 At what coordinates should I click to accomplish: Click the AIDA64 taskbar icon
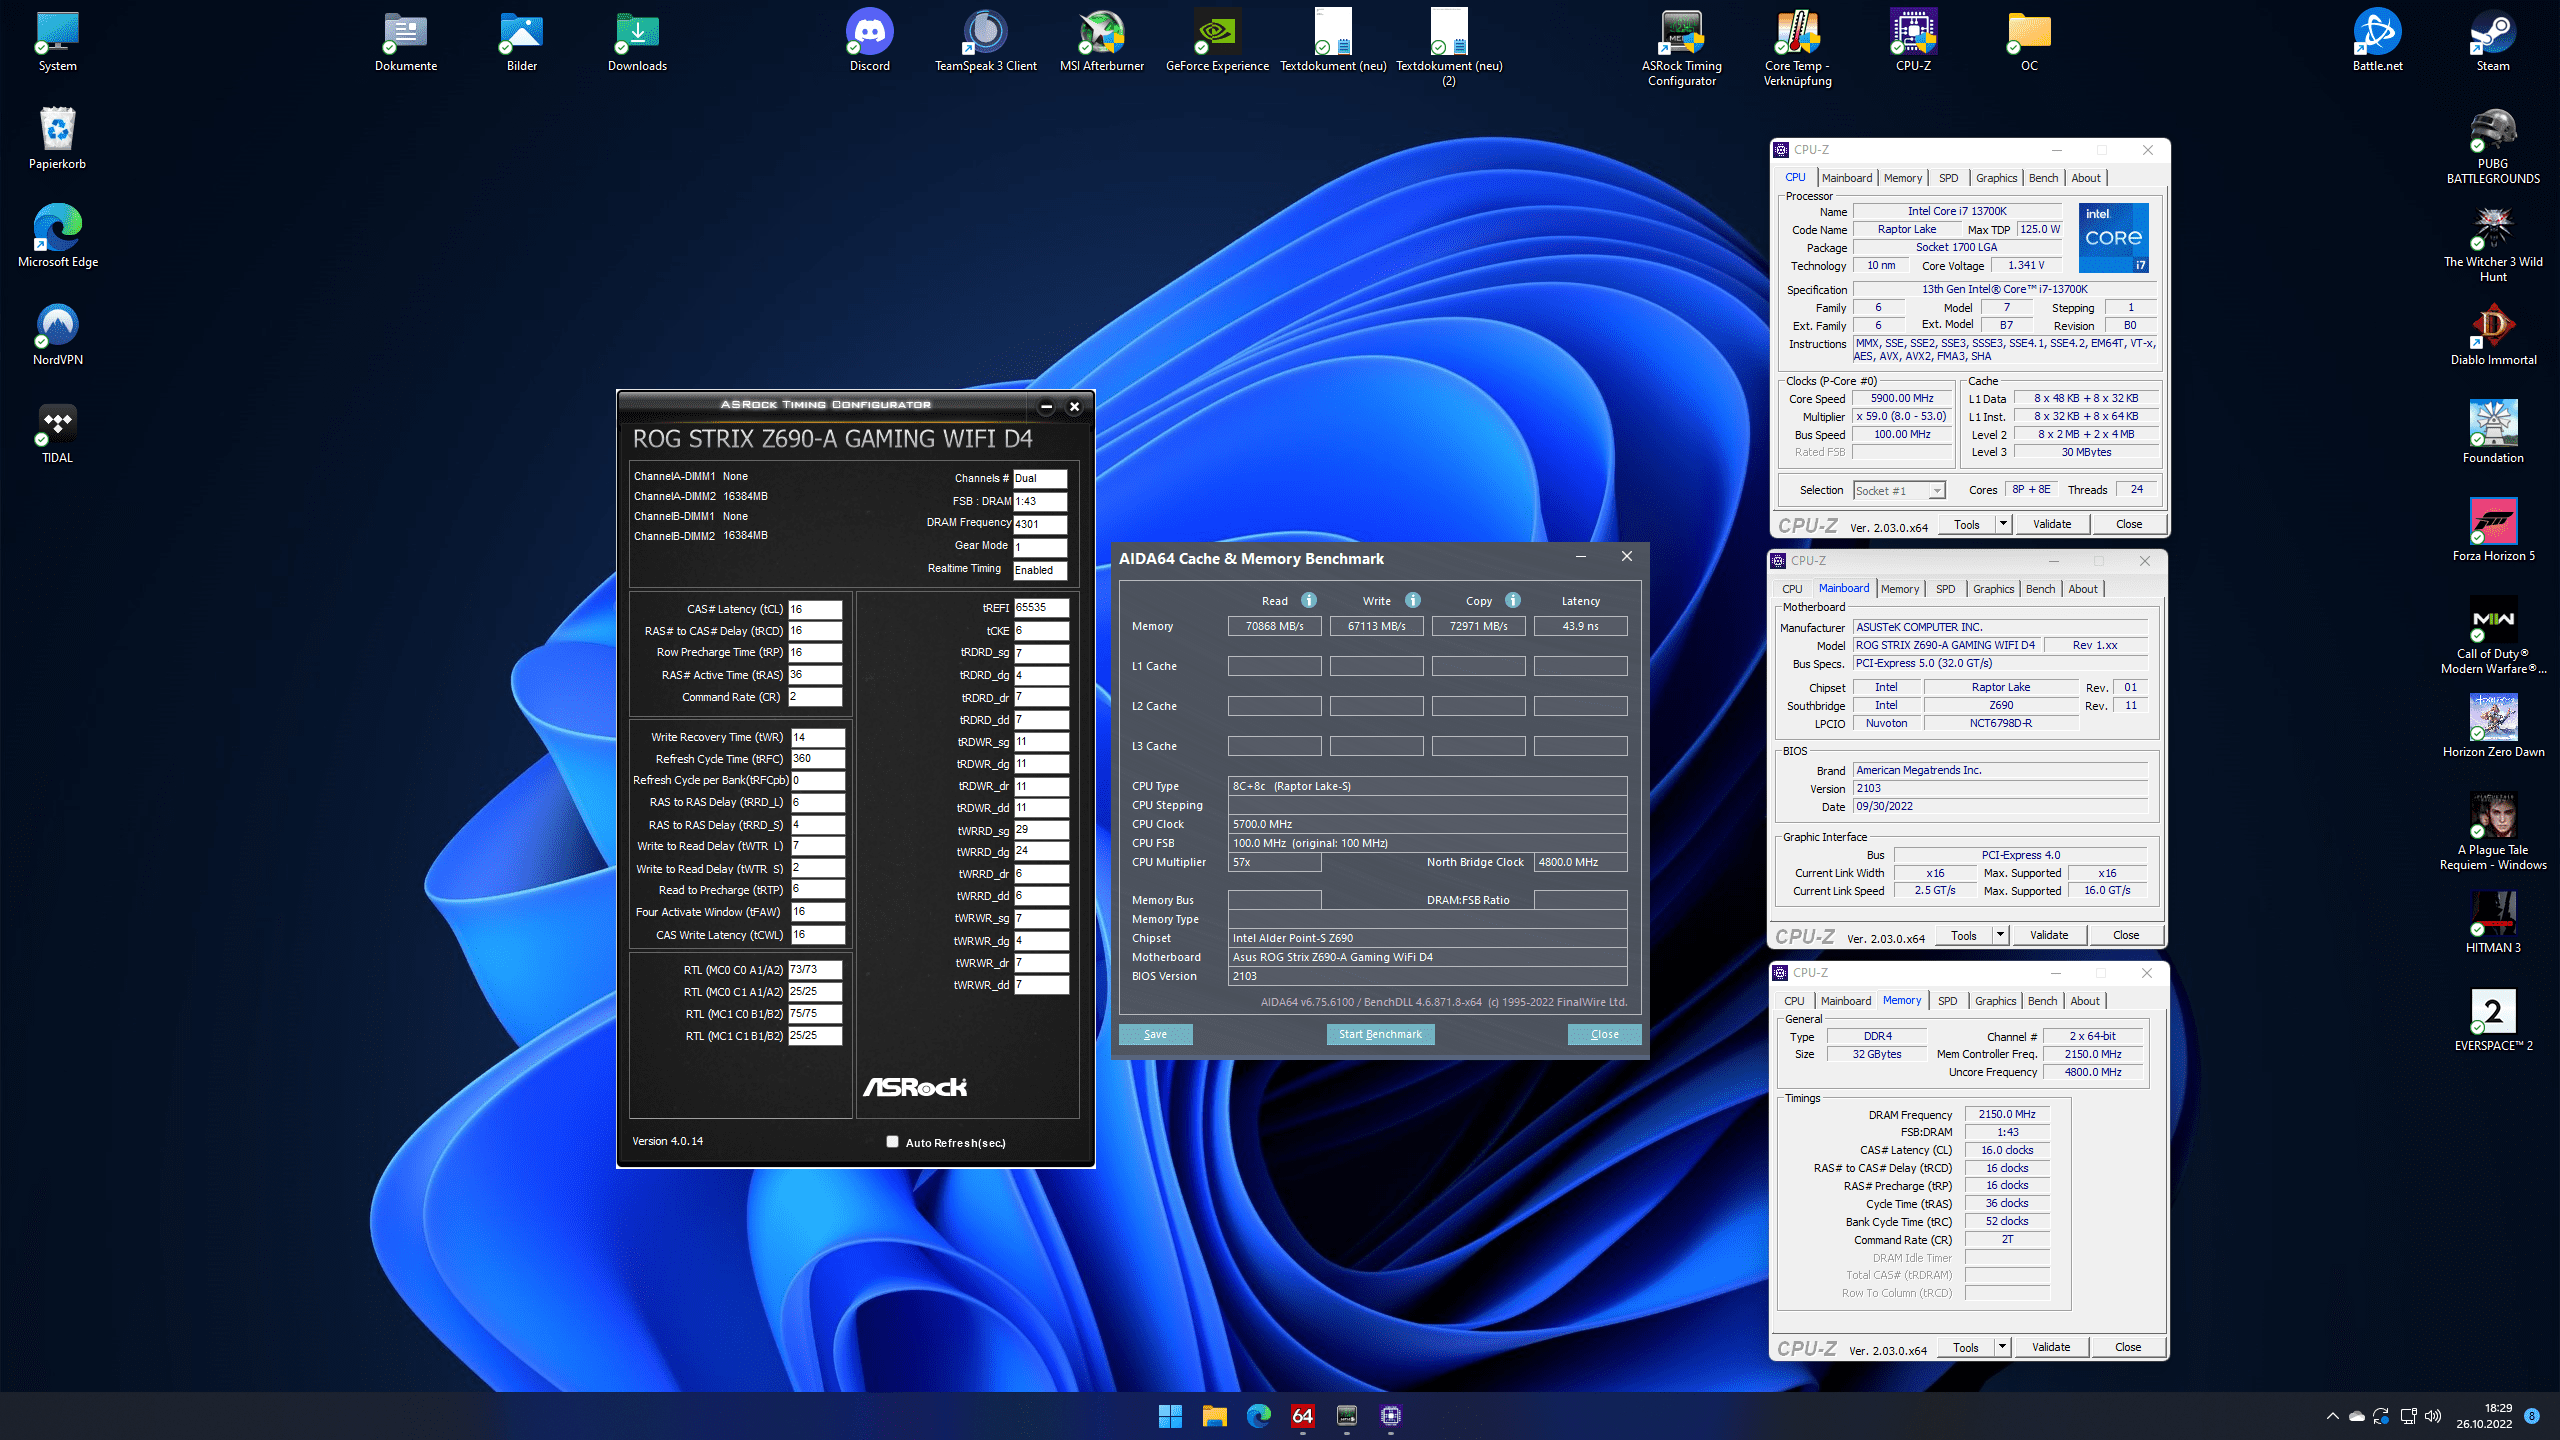[x=1302, y=1415]
